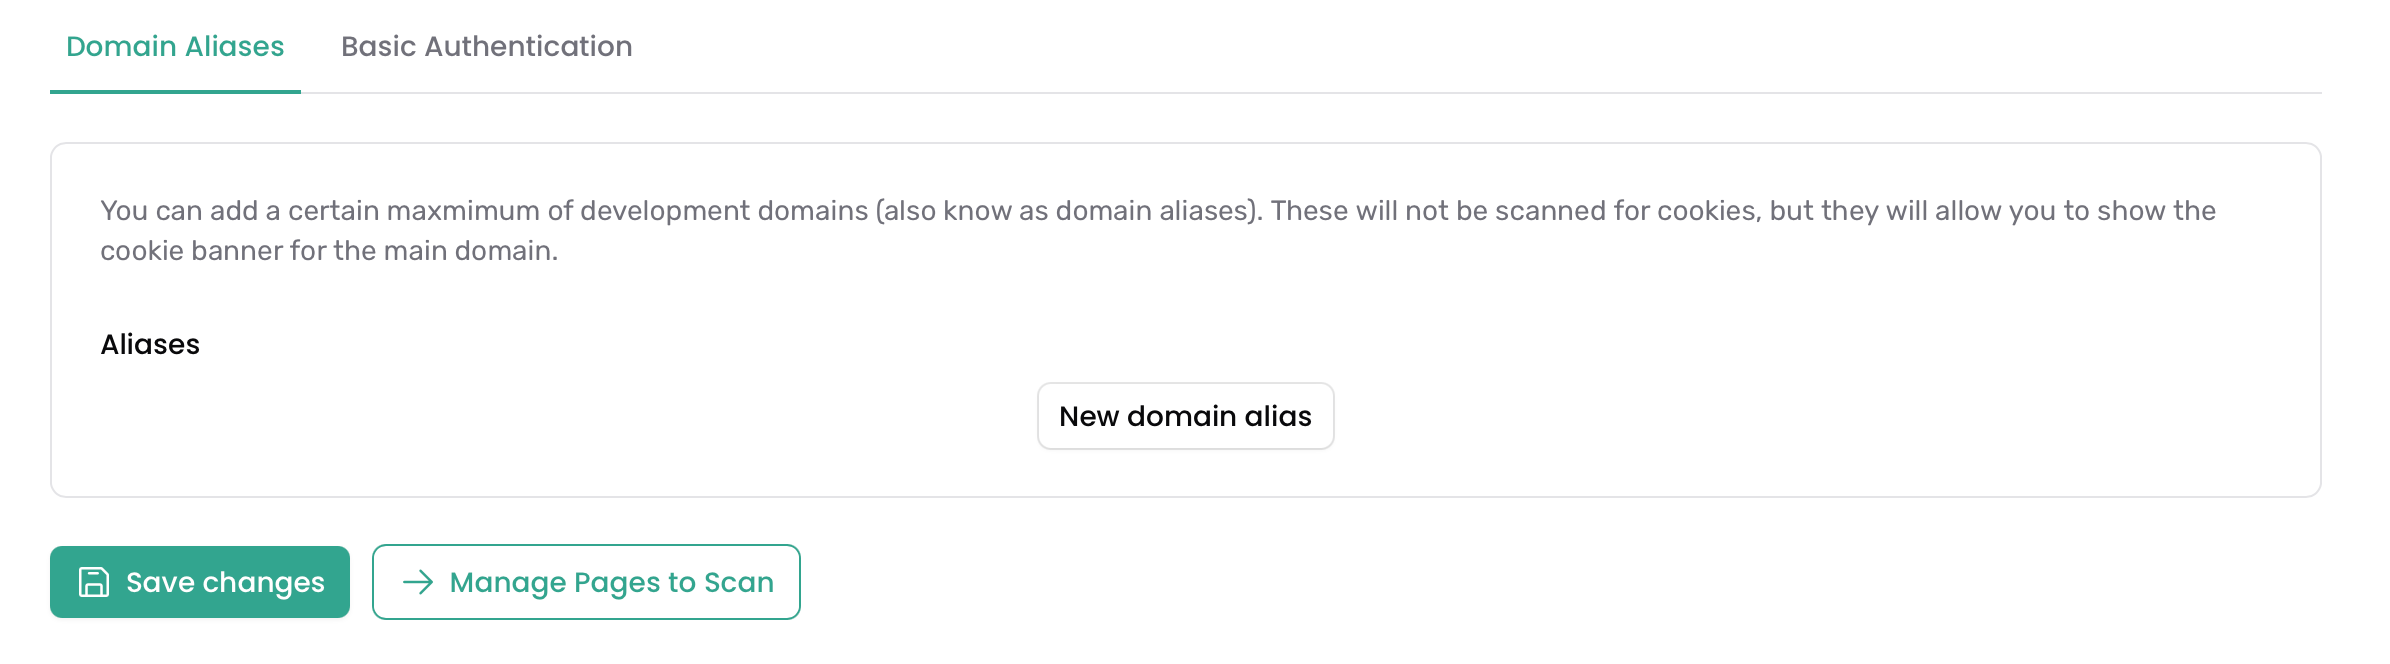Screen dimensions: 2390x664
Task: Add a New domain alias
Action: pyautogui.click(x=1185, y=416)
